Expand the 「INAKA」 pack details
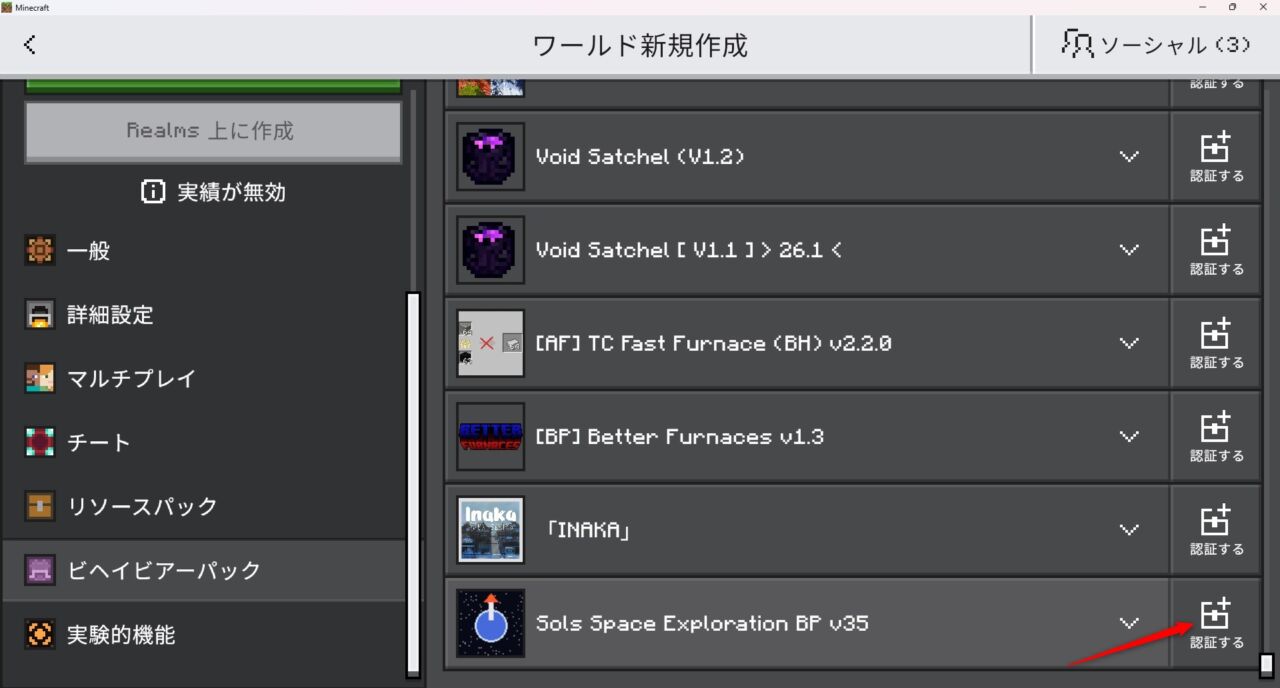This screenshot has width=1280, height=688. [1129, 530]
